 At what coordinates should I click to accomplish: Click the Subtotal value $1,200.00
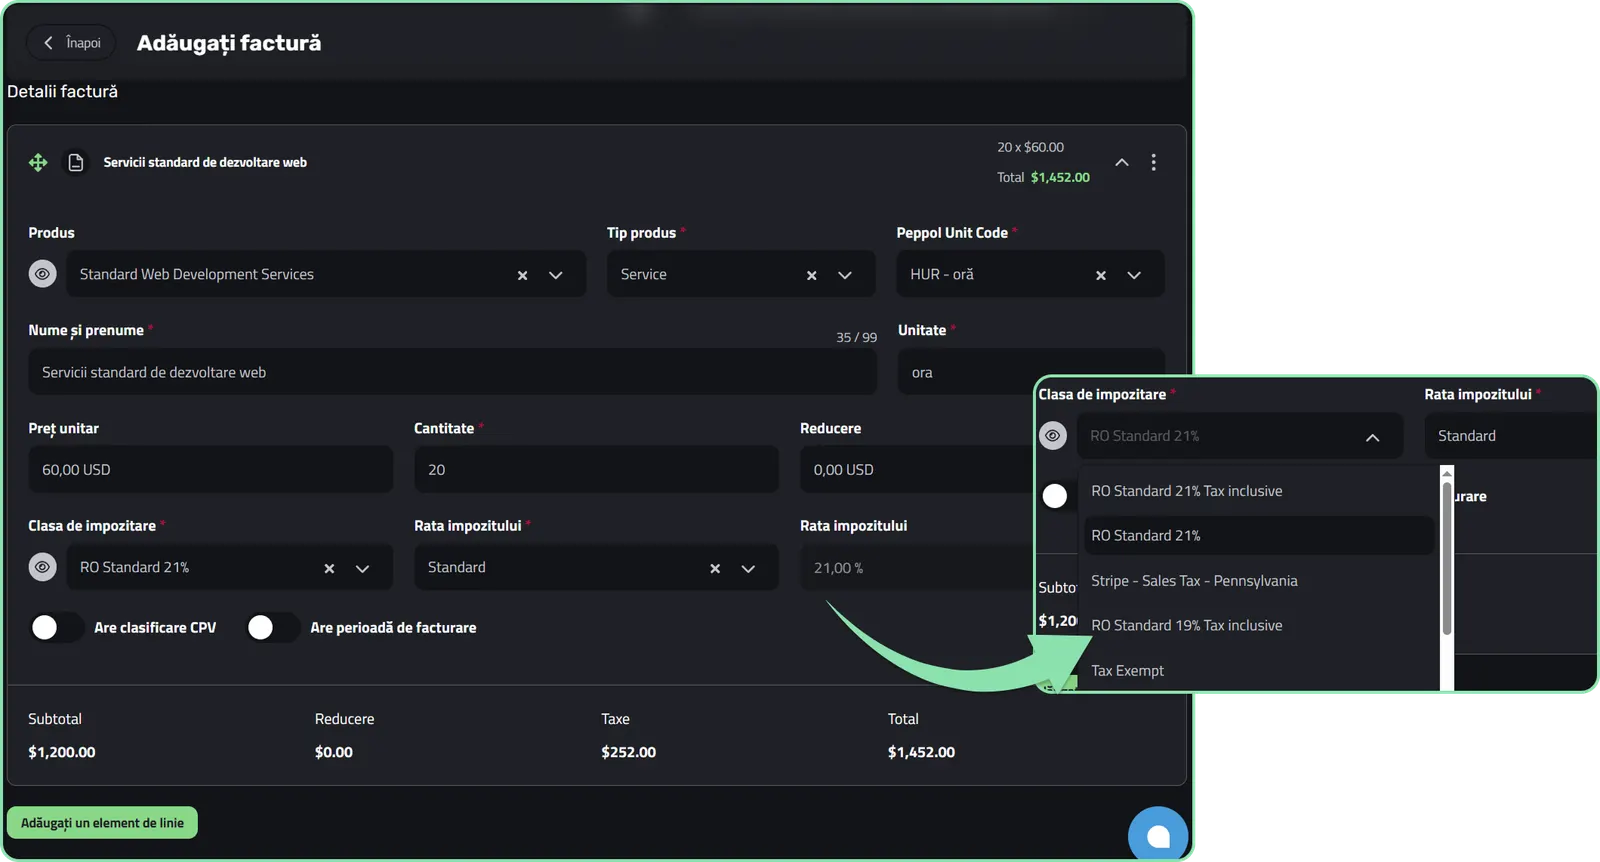click(62, 752)
